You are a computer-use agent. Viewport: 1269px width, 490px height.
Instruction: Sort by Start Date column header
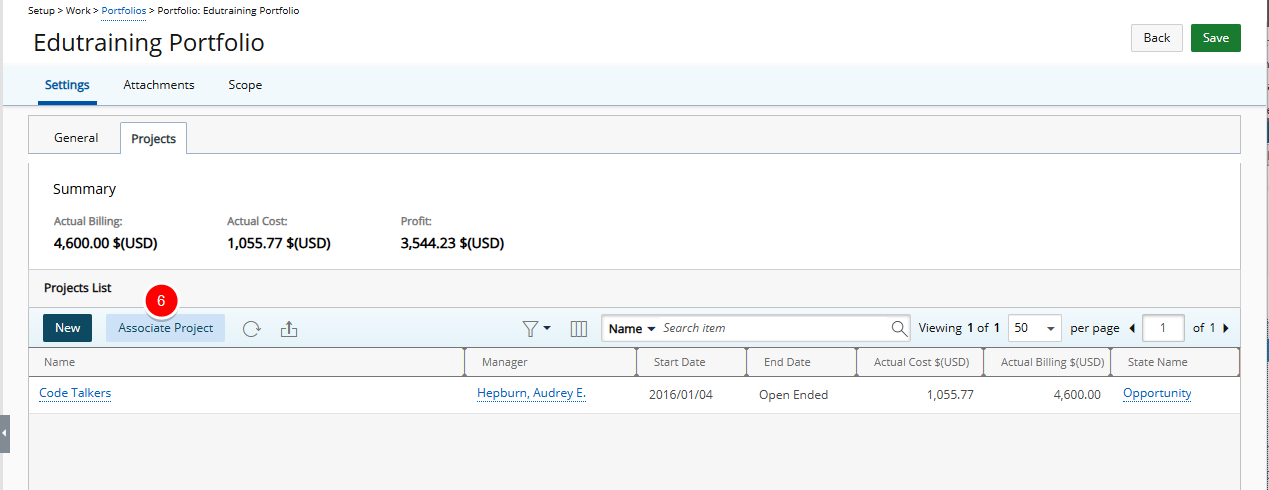692,362
